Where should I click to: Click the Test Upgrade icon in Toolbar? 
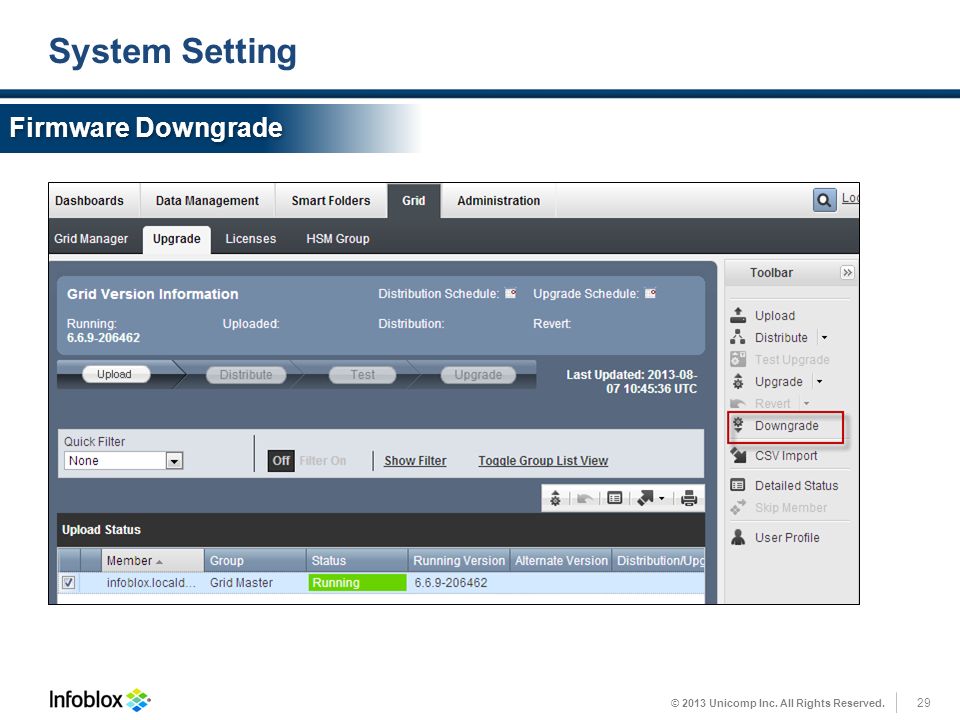coord(738,359)
